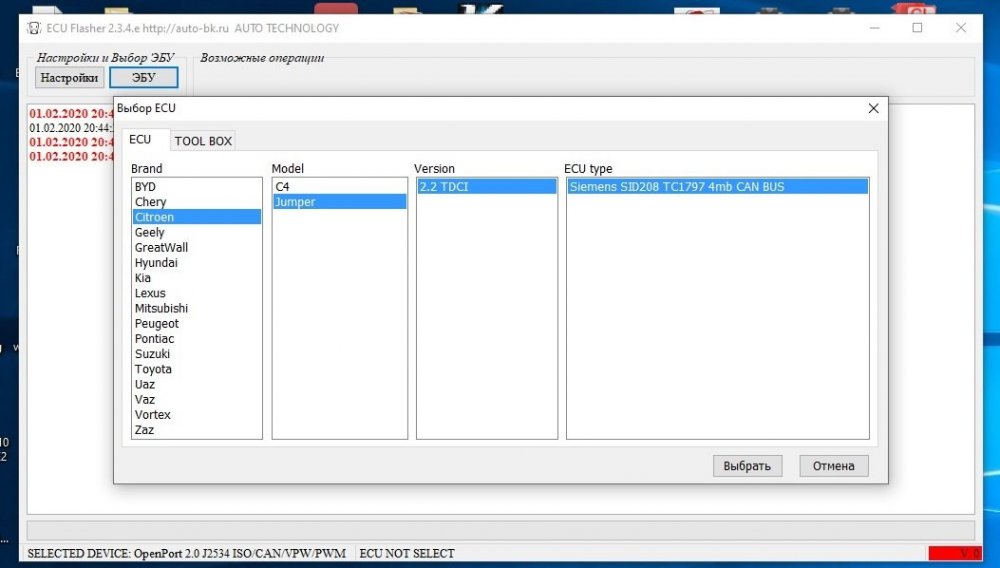Choose C4 in Model list

339,187
